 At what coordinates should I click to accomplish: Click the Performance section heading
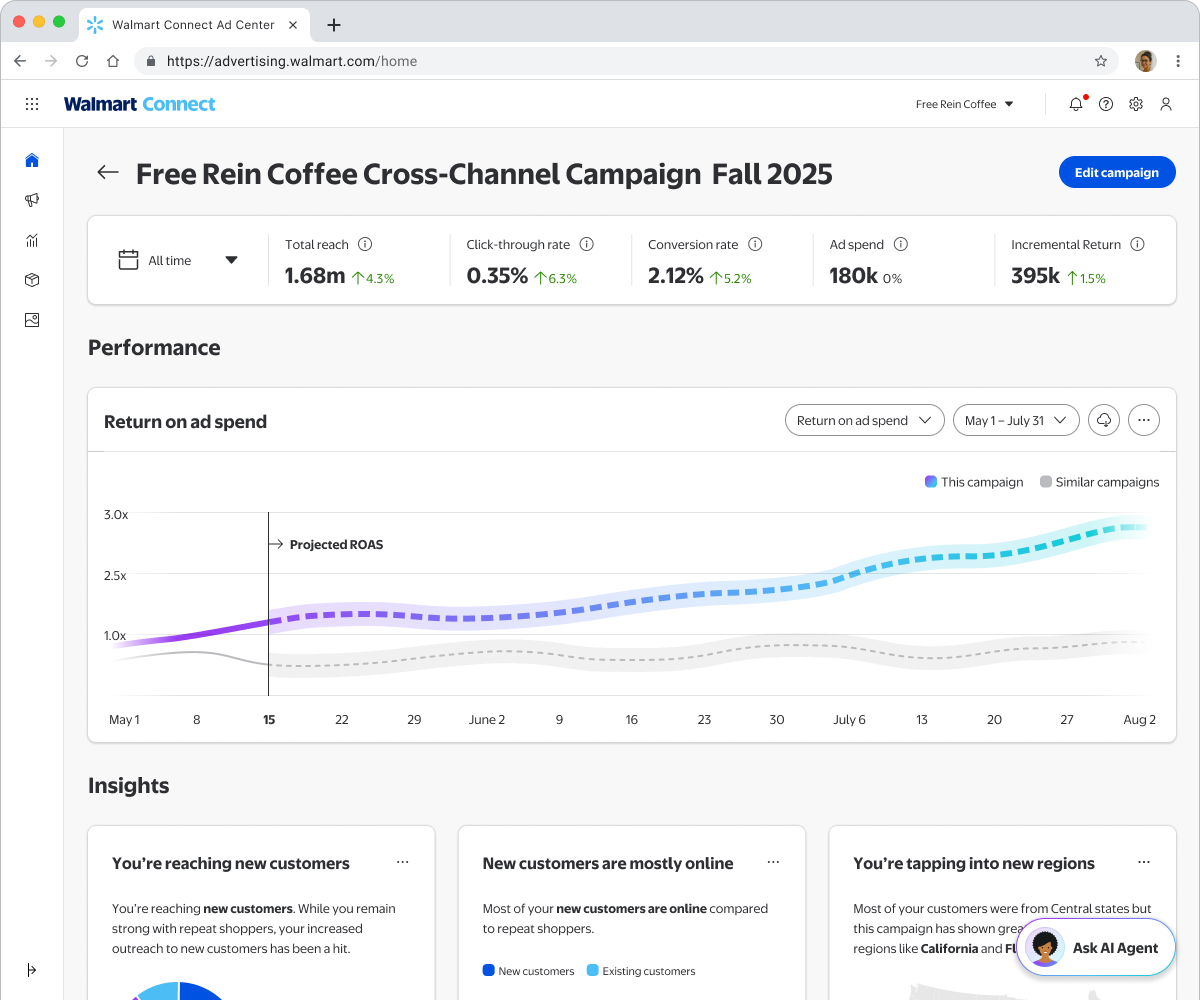tap(154, 347)
